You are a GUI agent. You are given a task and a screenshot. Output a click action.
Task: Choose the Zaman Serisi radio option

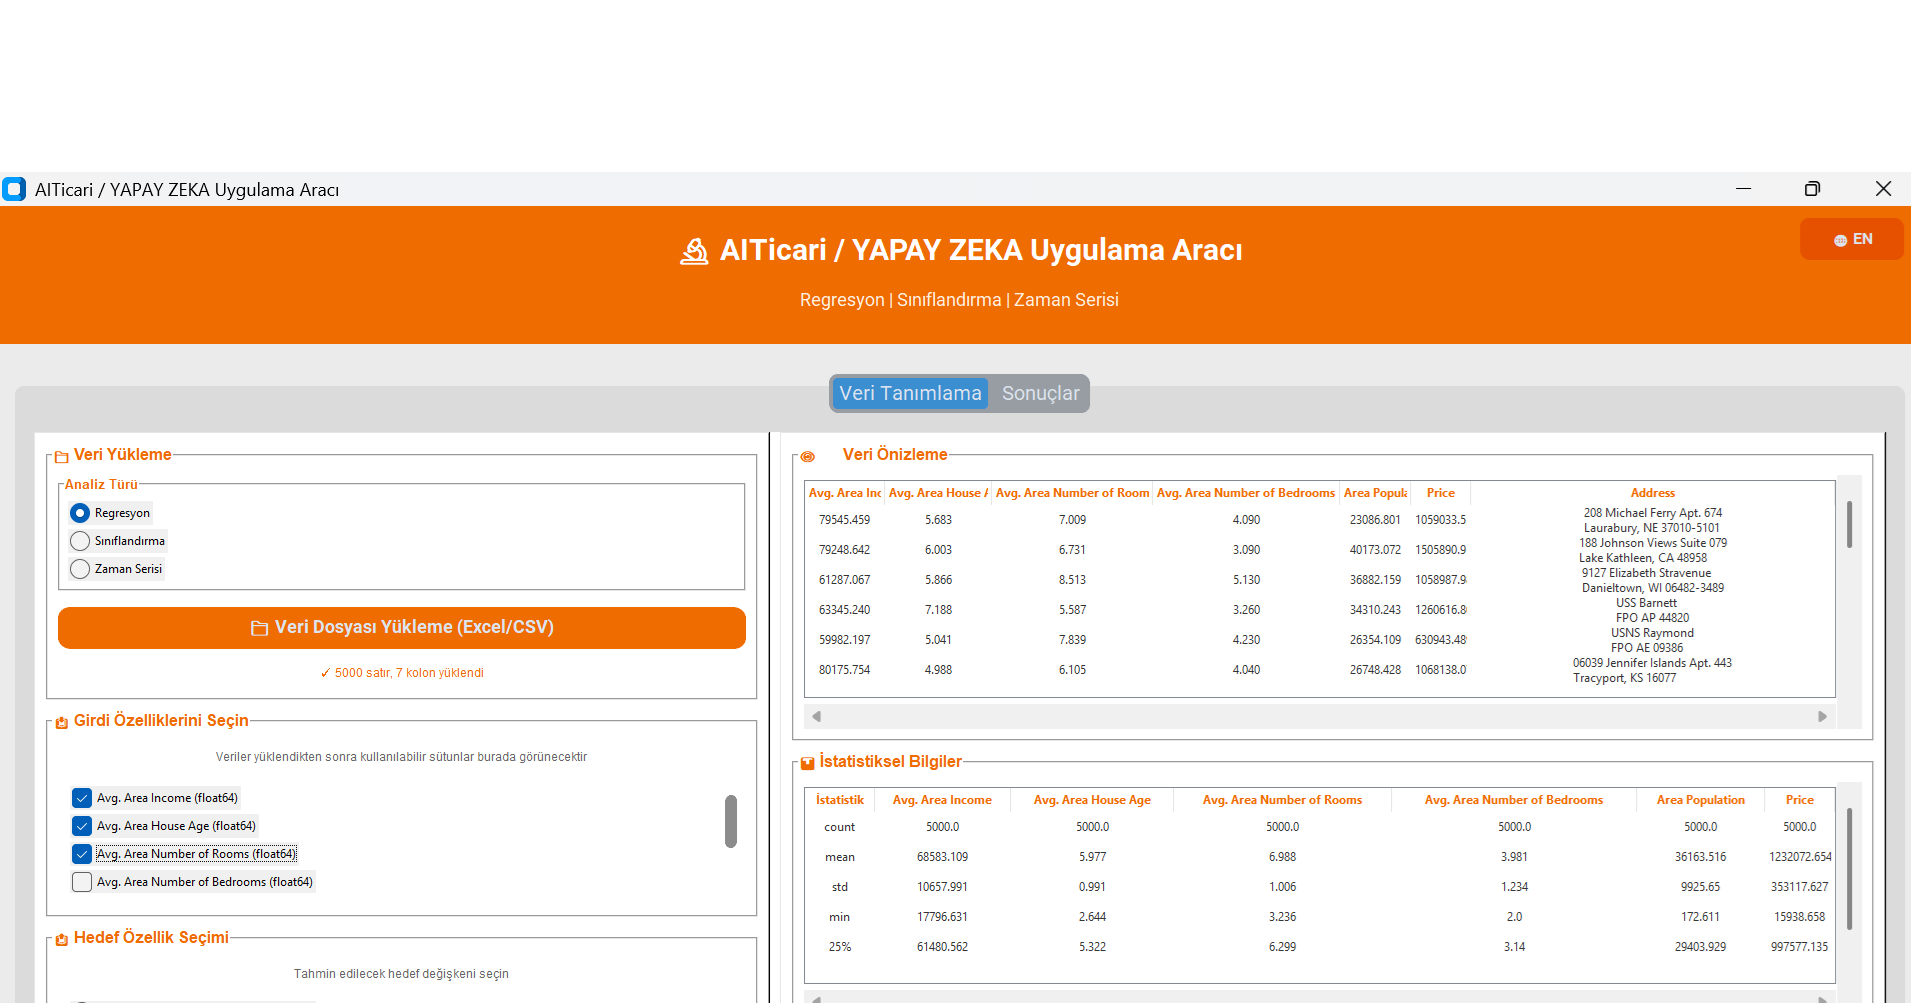tap(80, 569)
